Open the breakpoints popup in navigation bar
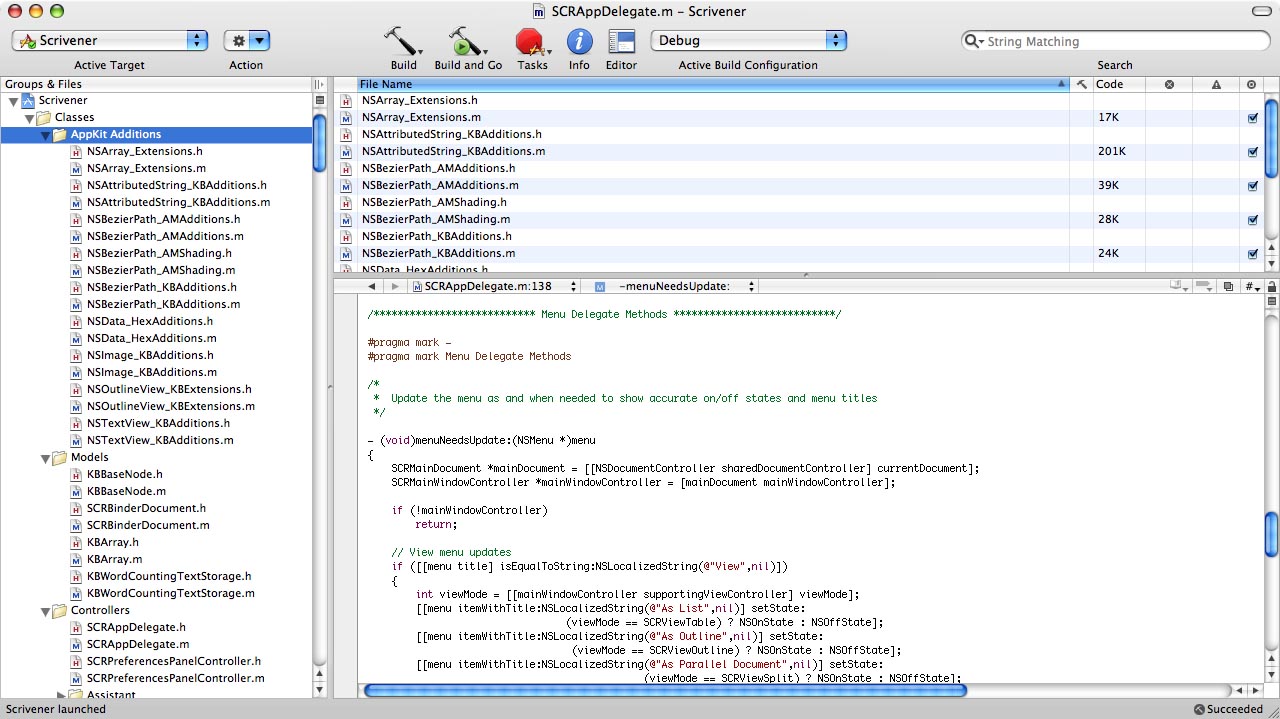1280x719 pixels. (x=1206, y=287)
